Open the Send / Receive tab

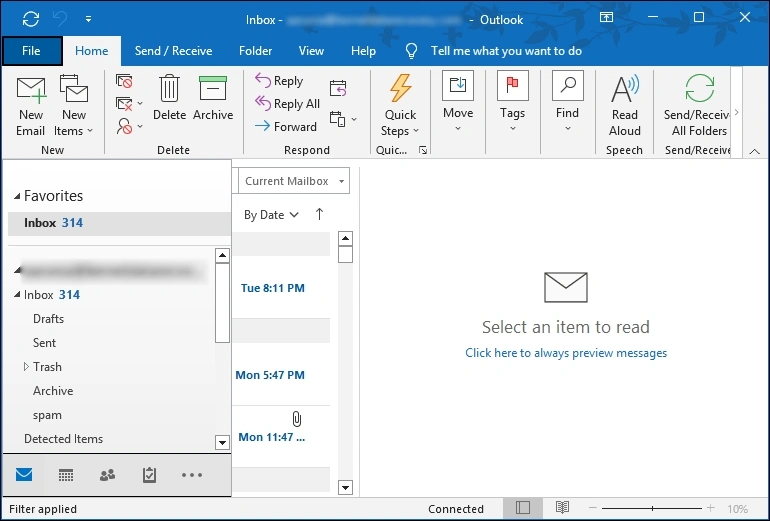(173, 51)
